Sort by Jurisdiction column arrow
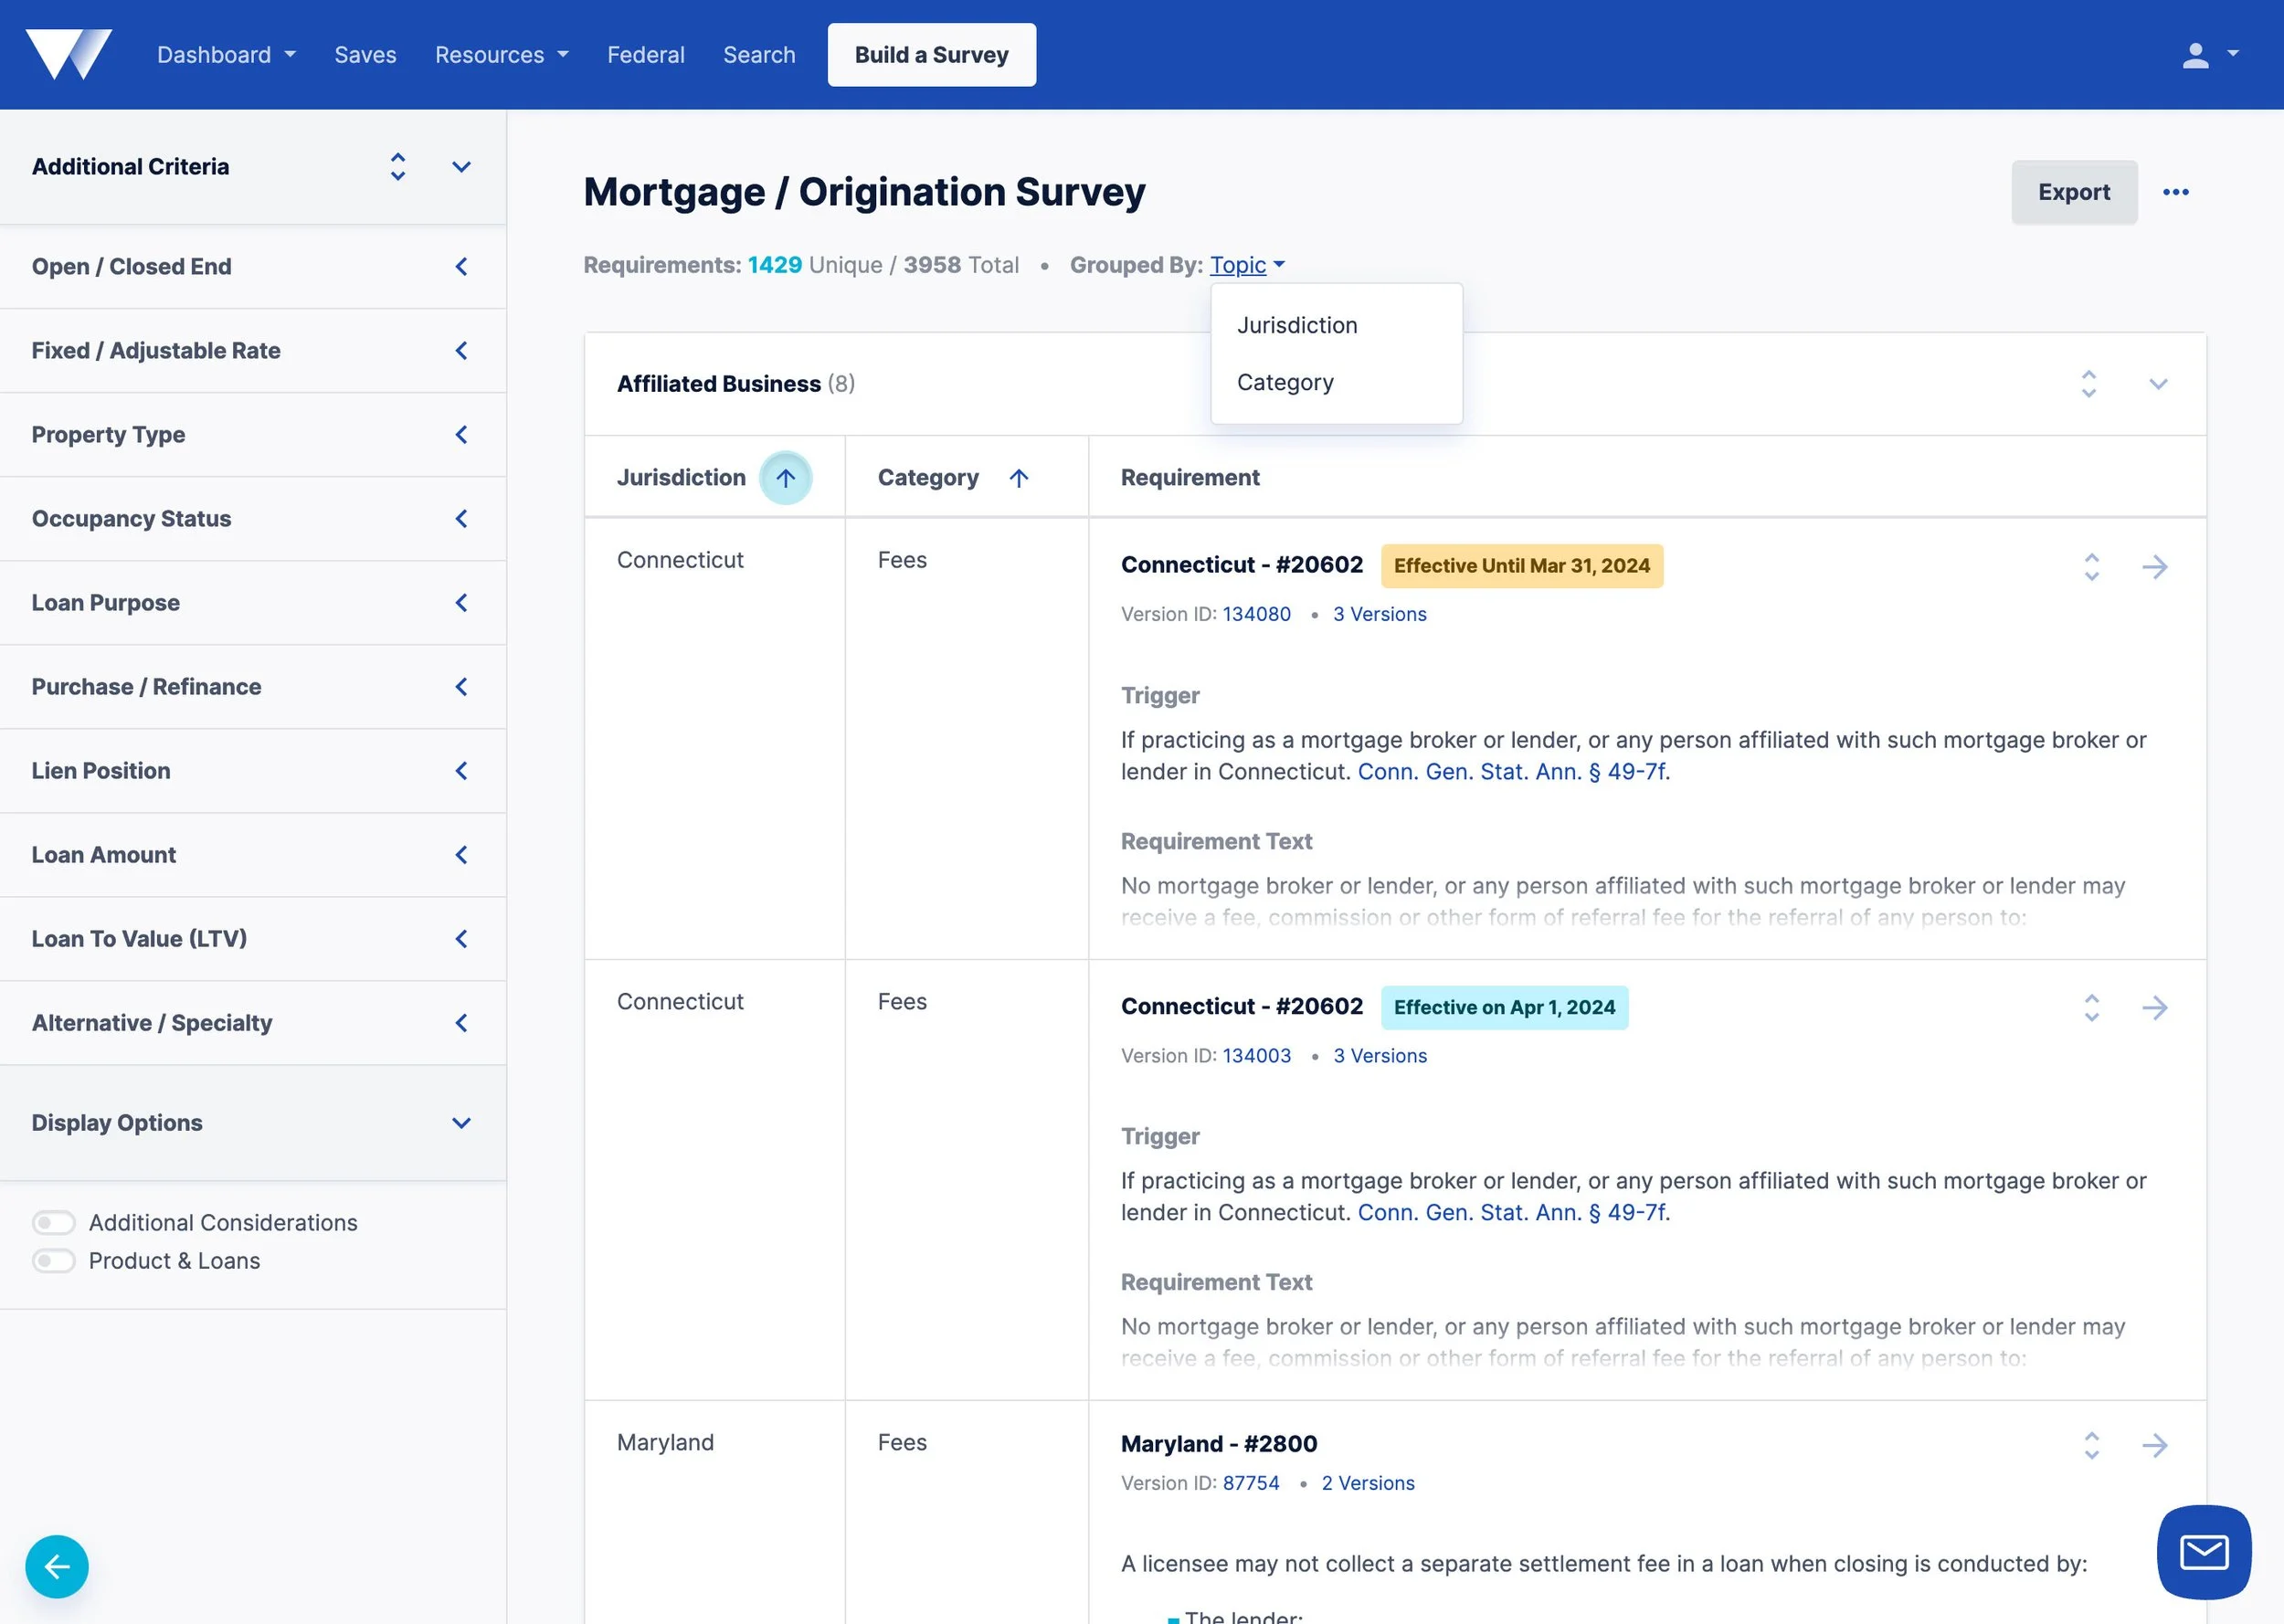This screenshot has width=2284, height=1624. (785, 478)
